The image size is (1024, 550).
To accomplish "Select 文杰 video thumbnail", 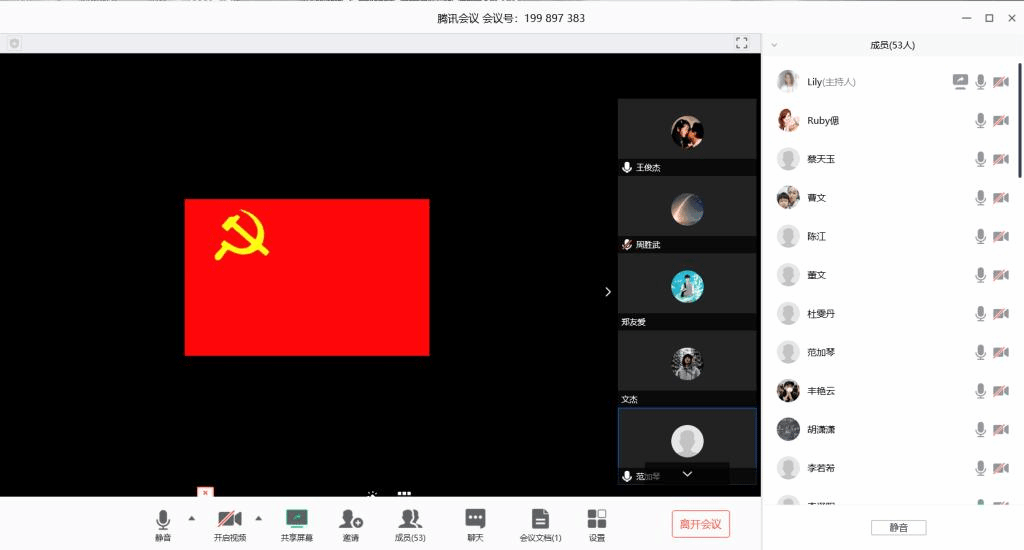I will (687, 368).
